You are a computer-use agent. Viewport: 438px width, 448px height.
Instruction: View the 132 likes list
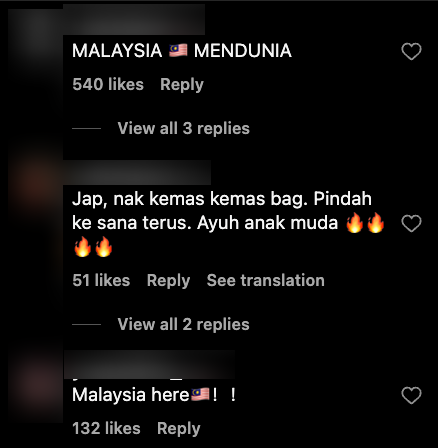point(106,428)
